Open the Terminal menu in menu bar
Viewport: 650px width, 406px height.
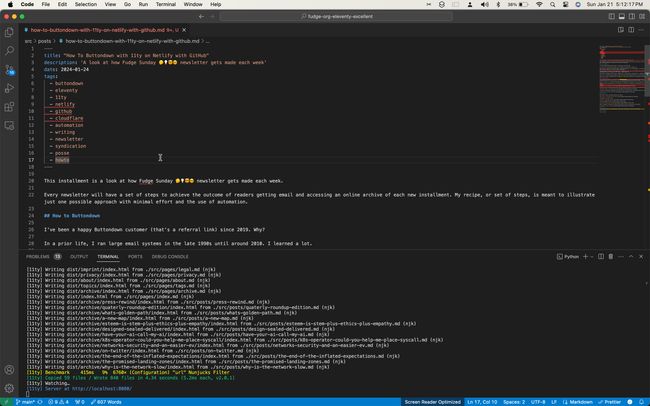(165, 5)
